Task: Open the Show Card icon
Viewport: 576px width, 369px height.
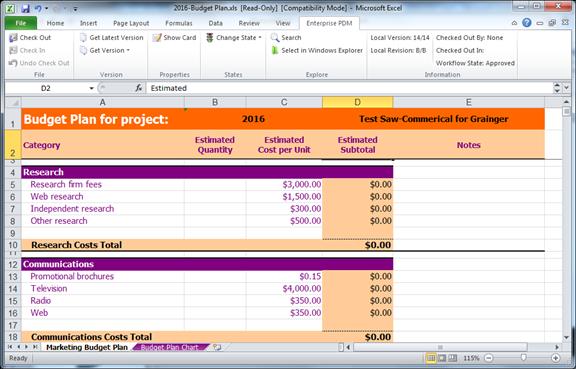Action: coord(157,37)
